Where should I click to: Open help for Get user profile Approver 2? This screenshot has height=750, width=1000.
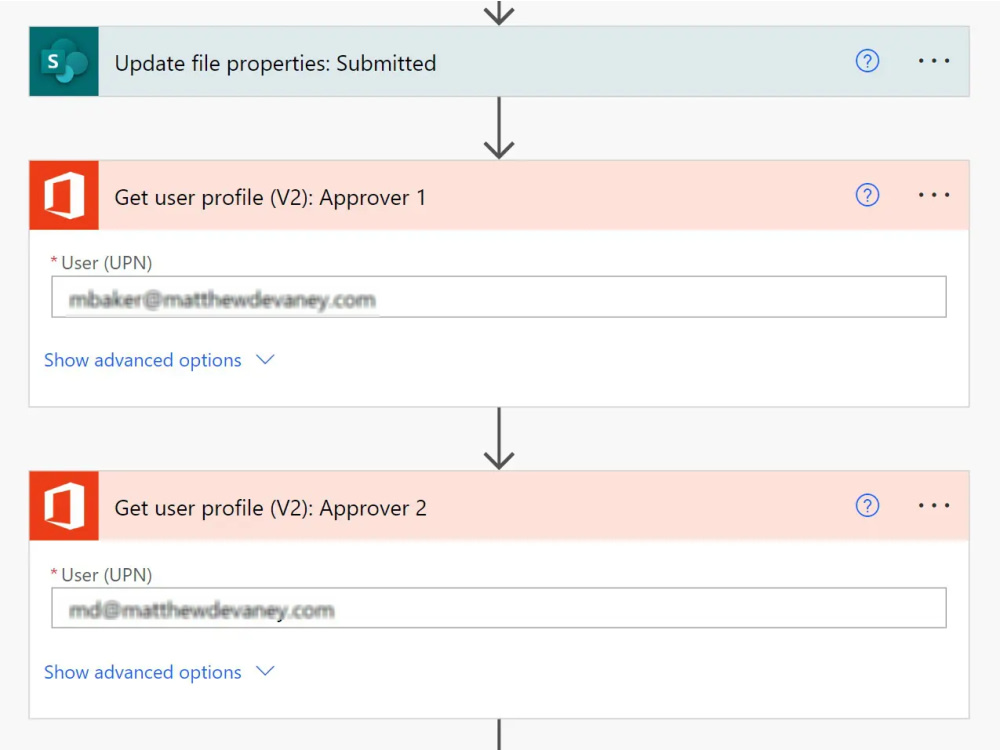coord(867,506)
